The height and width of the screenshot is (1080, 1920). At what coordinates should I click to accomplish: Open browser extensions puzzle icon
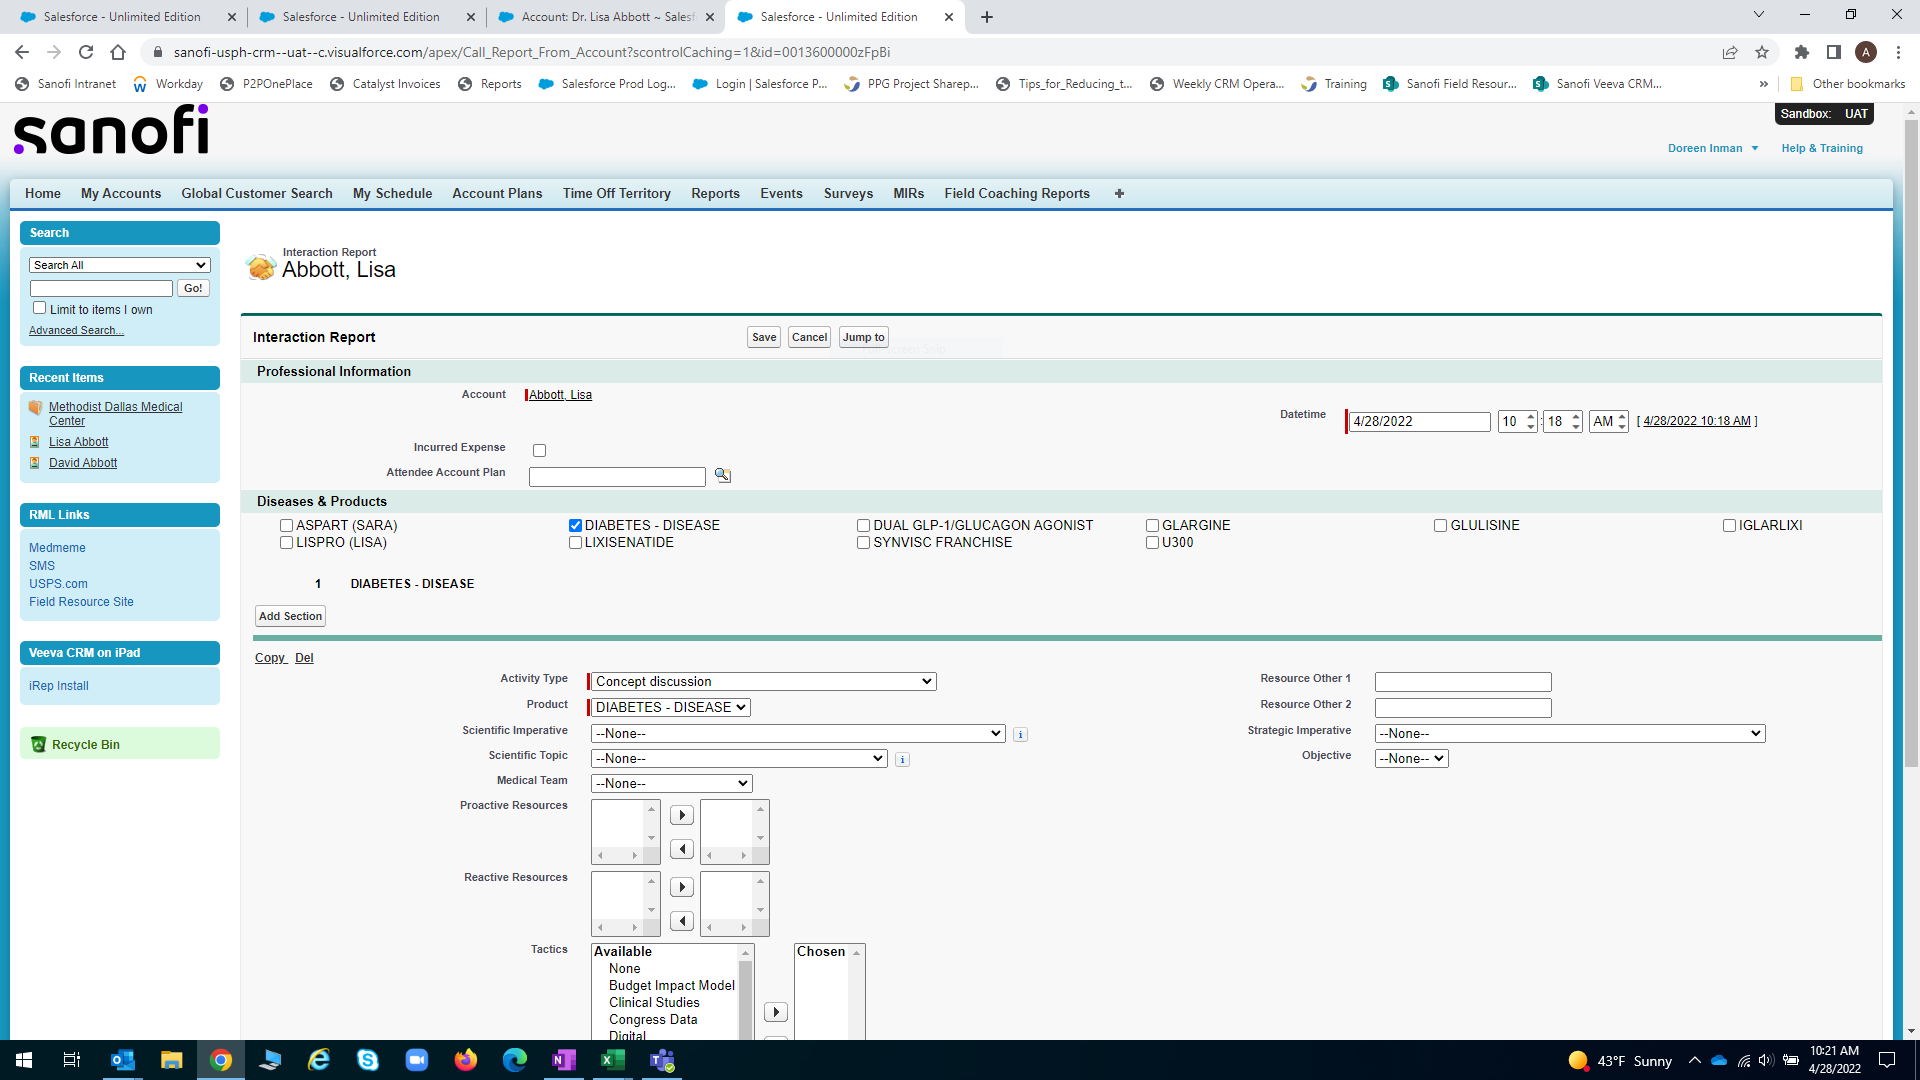(1802, 52)
